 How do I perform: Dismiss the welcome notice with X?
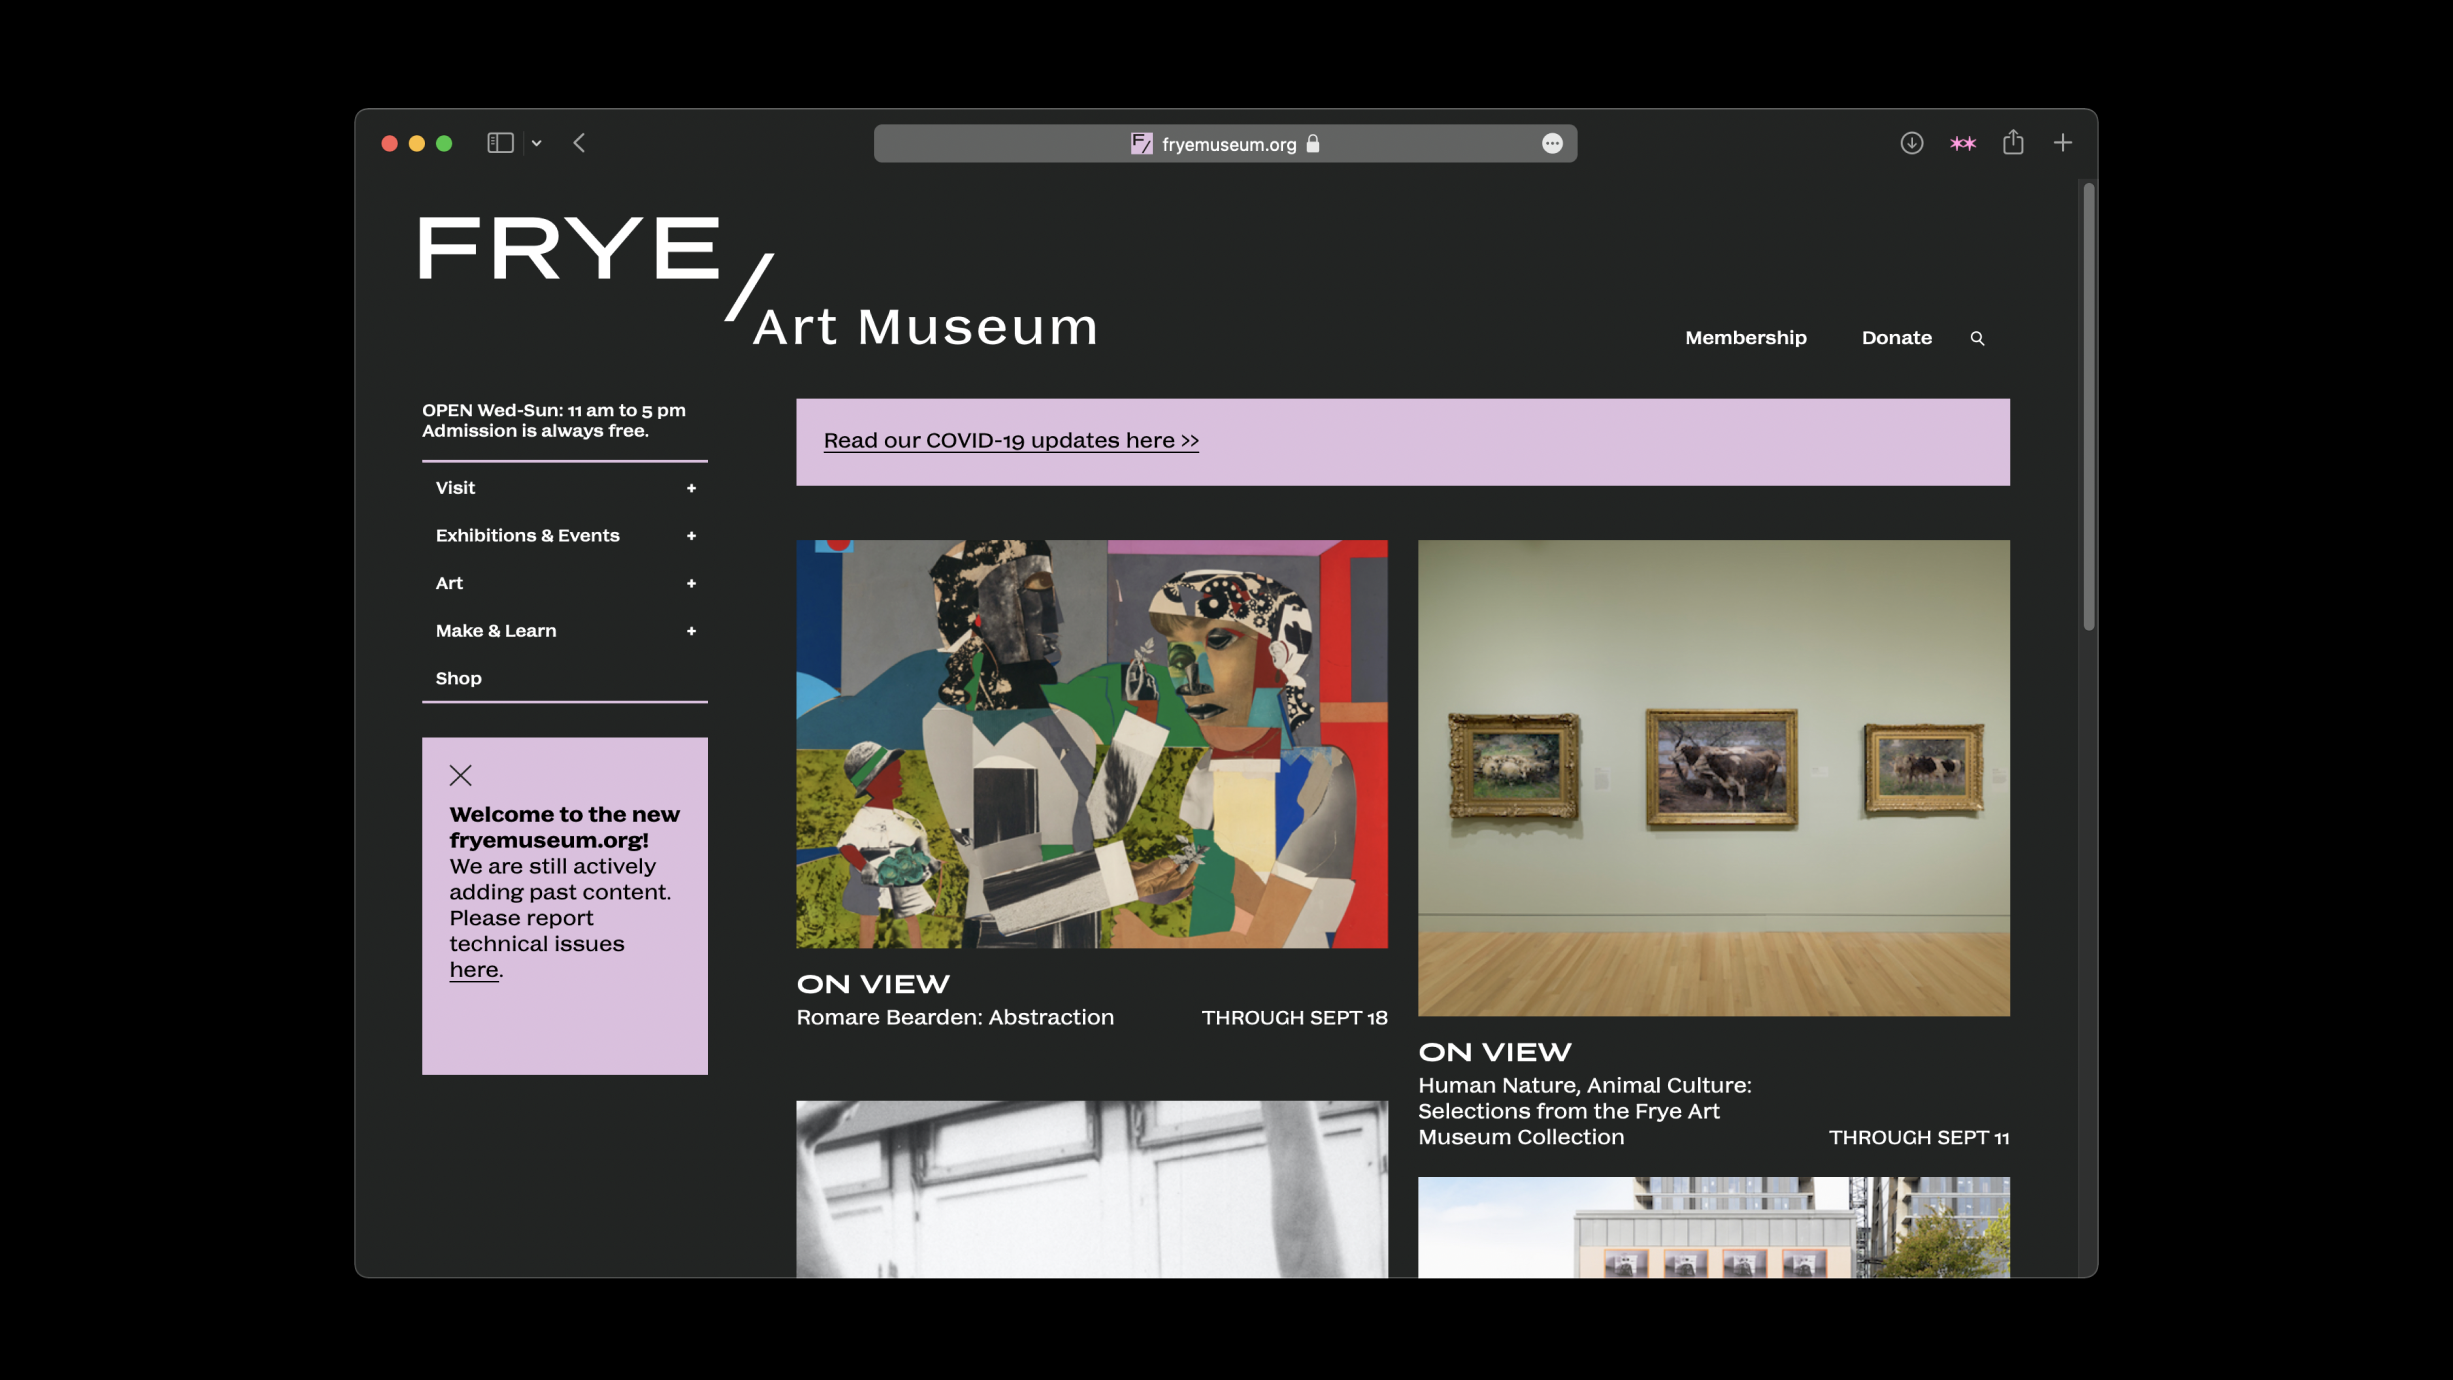460,775
